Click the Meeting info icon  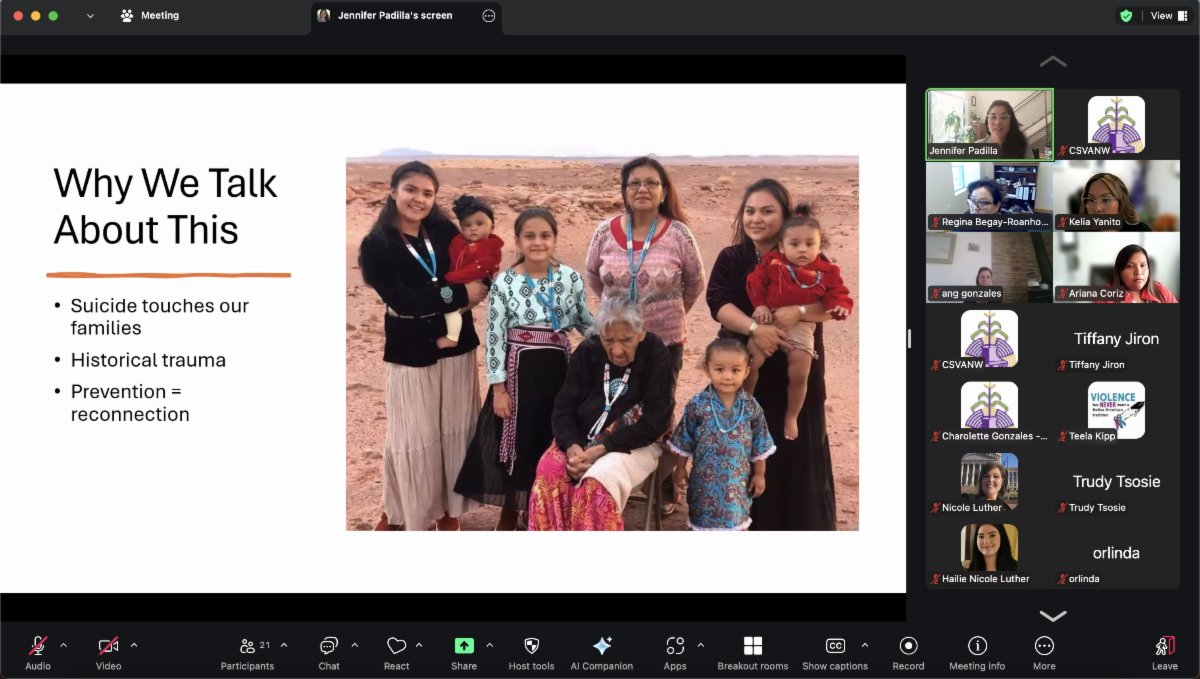[977, 646]
